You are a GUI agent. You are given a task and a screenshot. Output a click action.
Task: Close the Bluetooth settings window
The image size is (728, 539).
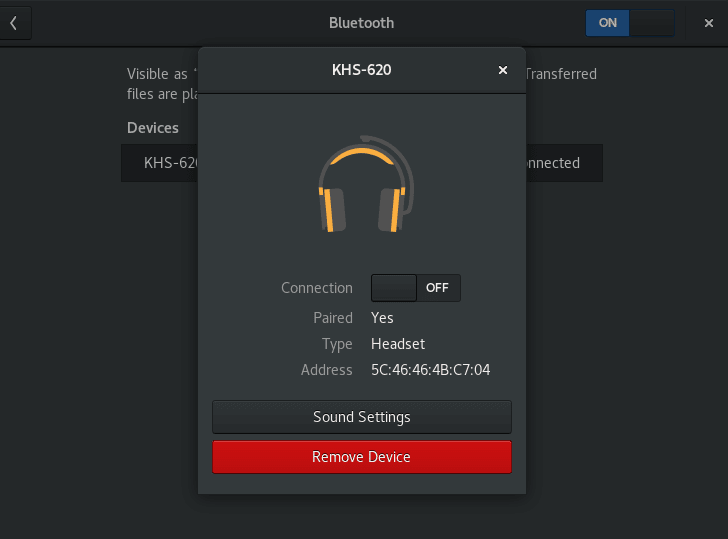tap(708, 23)
